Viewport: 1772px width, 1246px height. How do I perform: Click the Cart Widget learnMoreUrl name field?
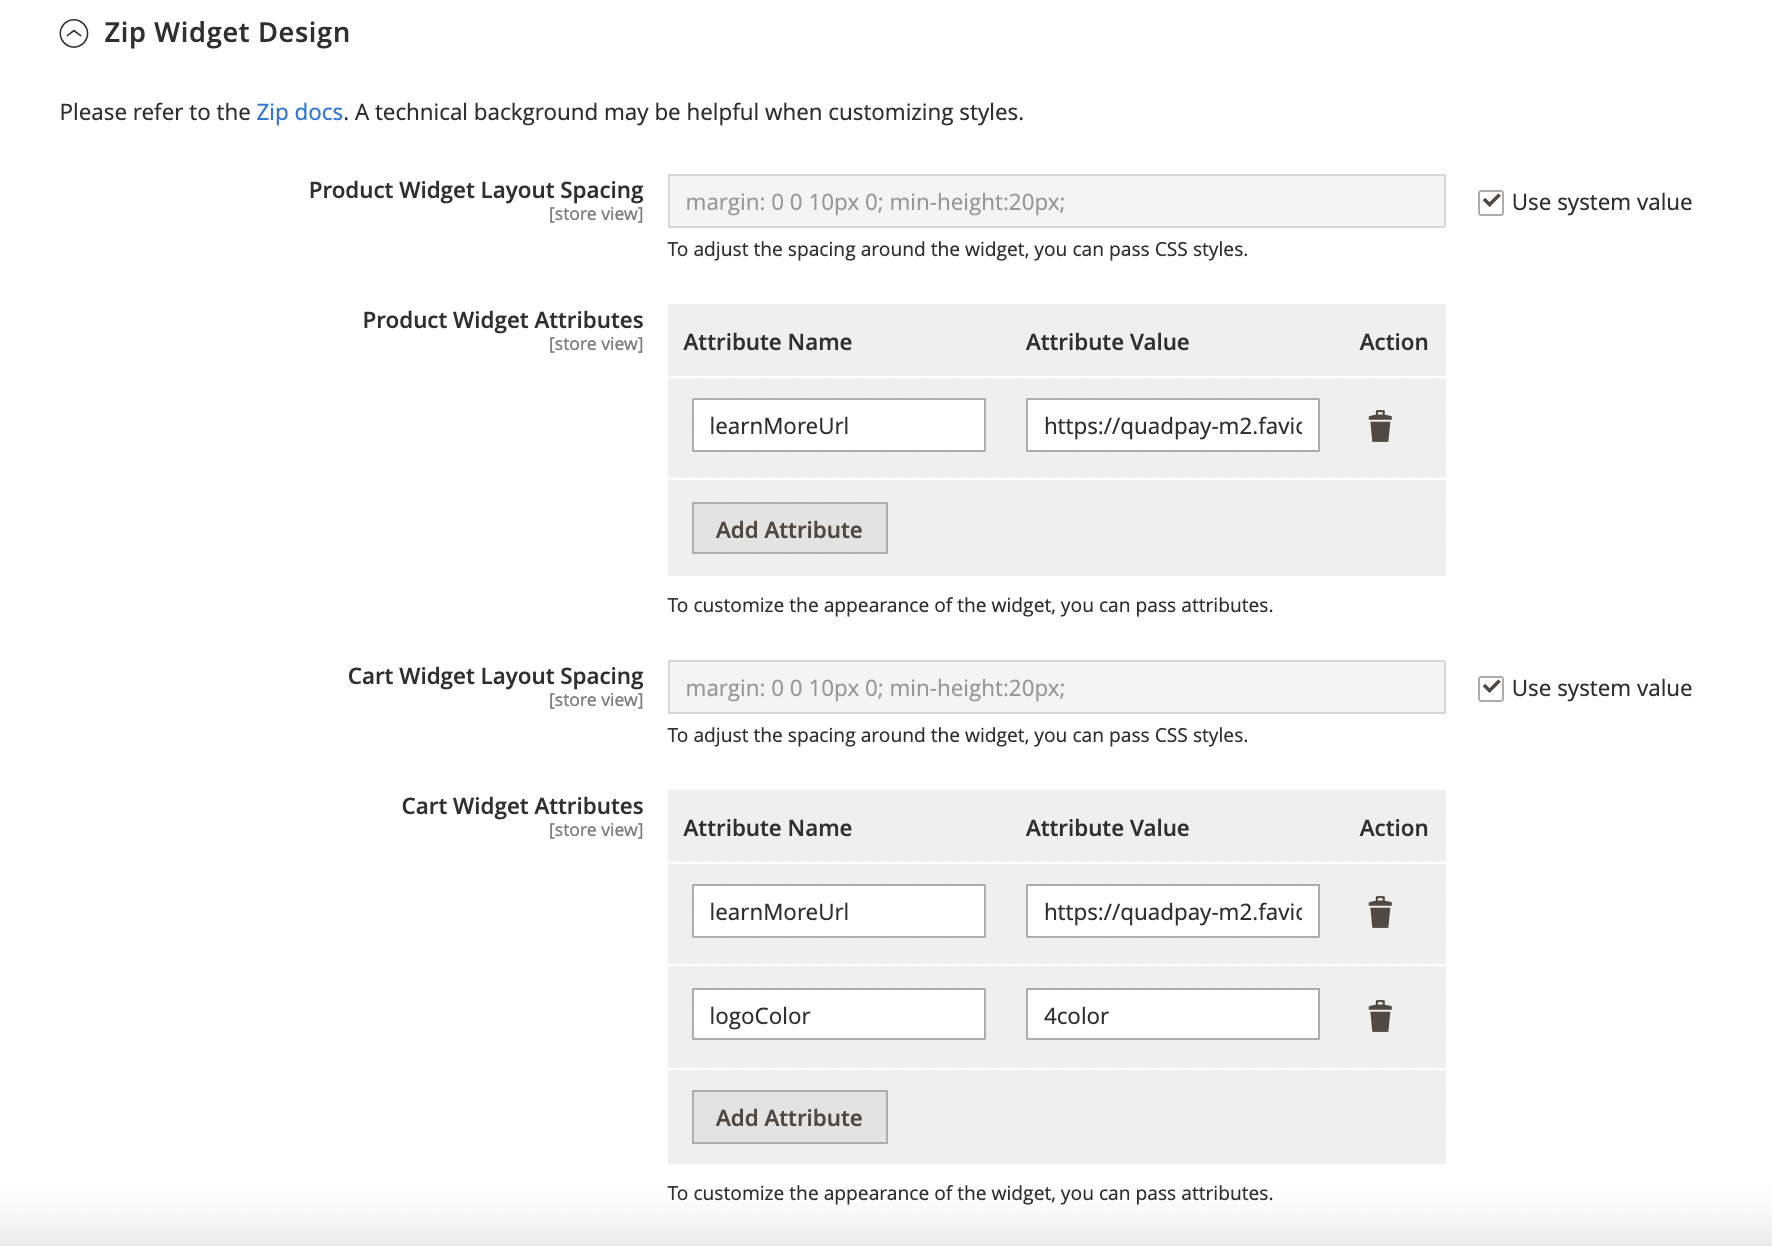coord(838,912)
